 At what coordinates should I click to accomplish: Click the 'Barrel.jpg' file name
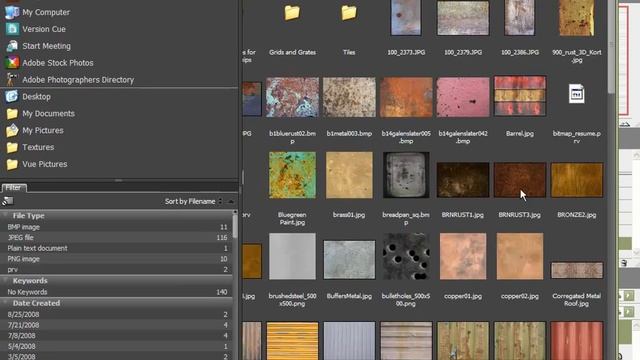(x=520, y=133)
